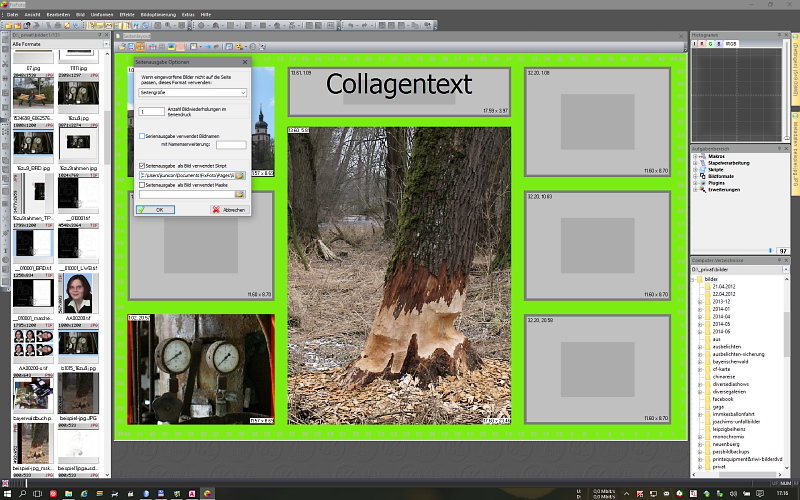Expand the Stapelverarbeitung node
Screen dimensions: 800x500
tap(695, 163)
